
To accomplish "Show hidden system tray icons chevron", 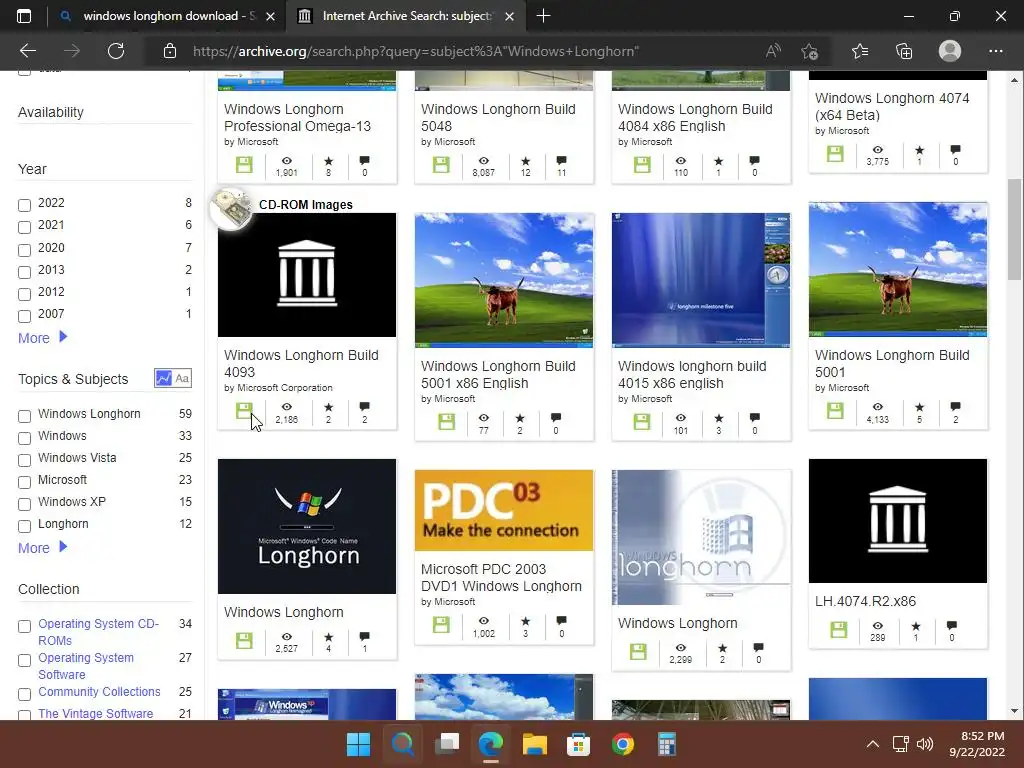I will [x=872, y=744].
